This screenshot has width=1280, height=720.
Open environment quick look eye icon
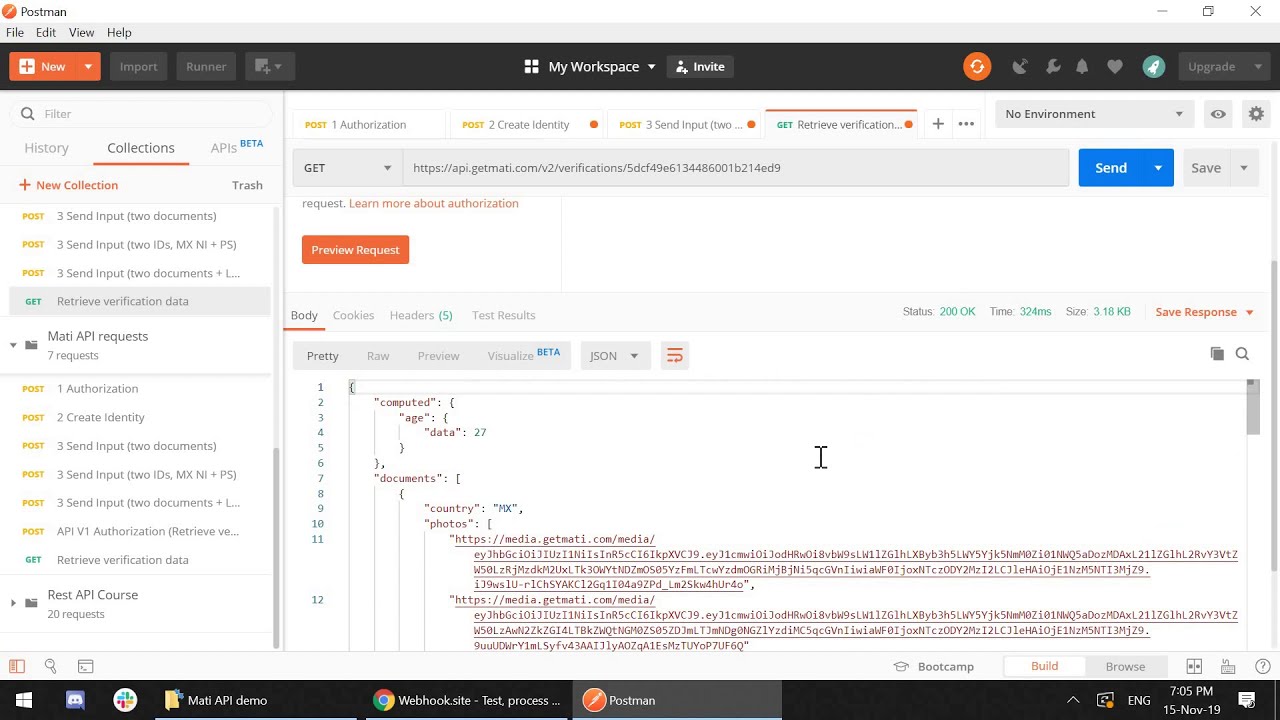click(x=1218, y=114)
